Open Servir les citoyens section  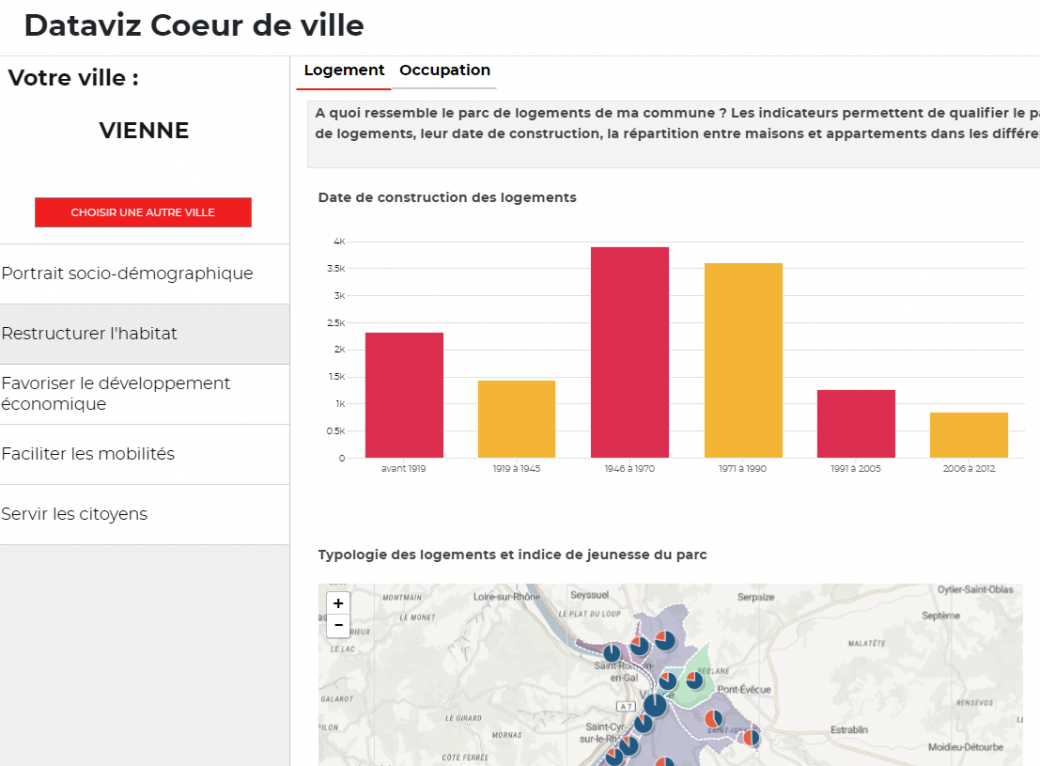click(x=145, y=515)
